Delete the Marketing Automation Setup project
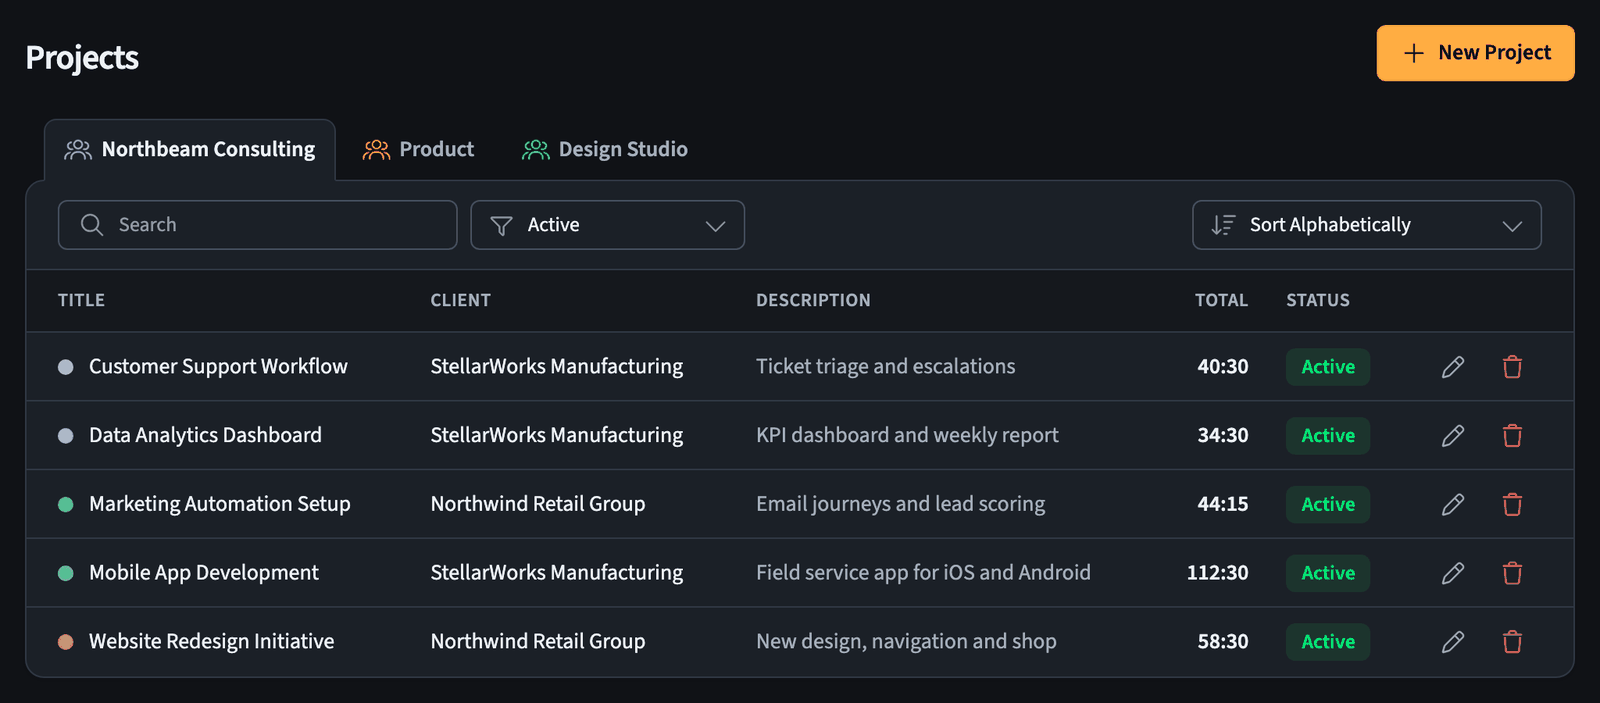 (1512, 504)
